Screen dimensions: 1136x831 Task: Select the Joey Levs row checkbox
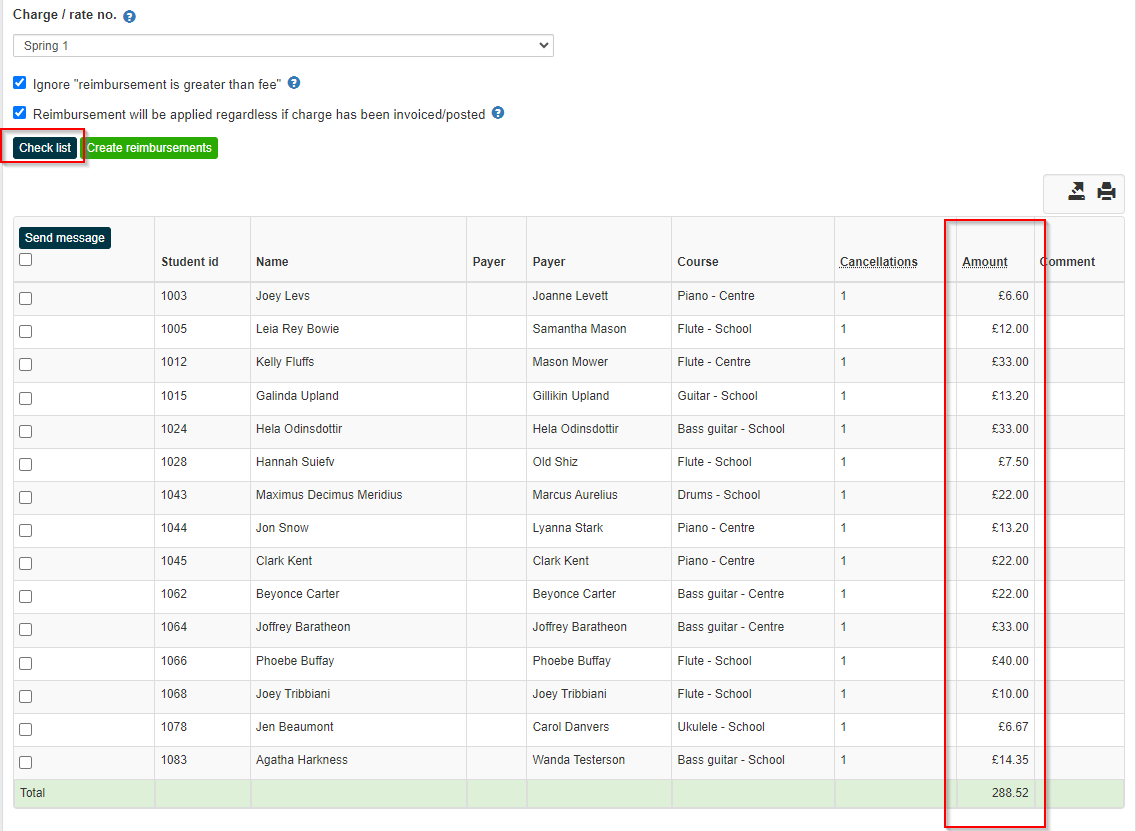[x=25, y=298]
